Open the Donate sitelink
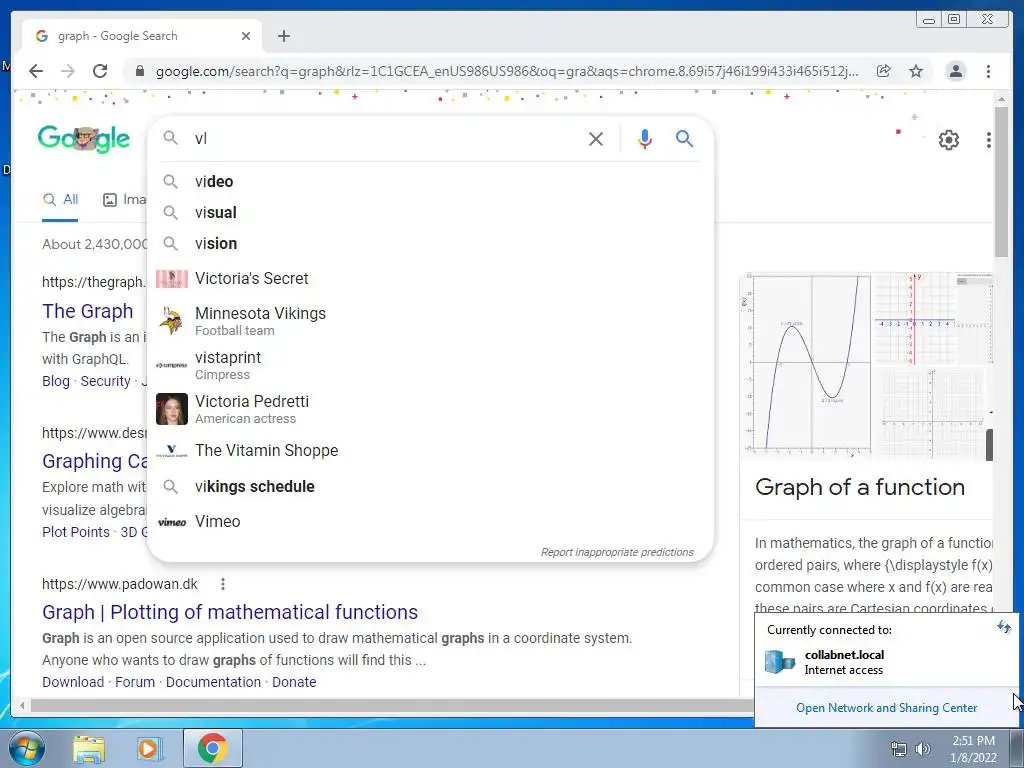 294,682
